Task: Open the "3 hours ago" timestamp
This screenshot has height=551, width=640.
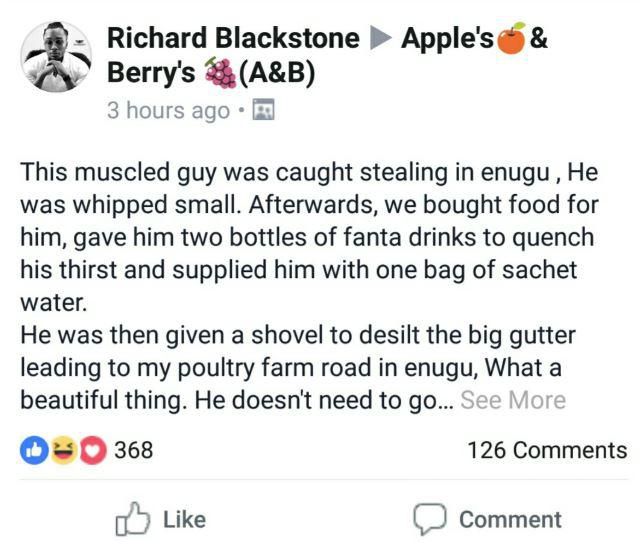Action: coord(168,110)
